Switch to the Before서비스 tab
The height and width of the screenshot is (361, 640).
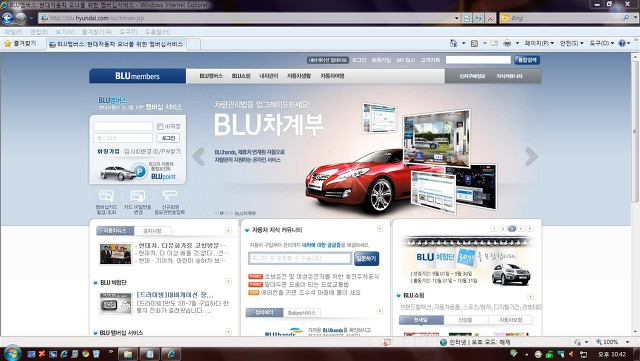[x=302, y=312]
